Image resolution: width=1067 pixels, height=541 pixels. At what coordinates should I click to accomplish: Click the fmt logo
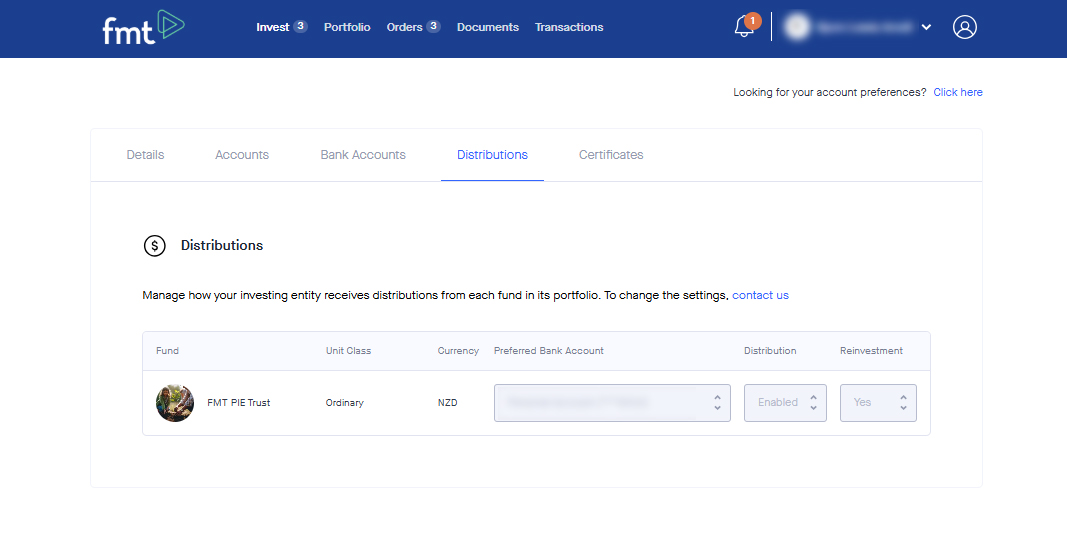coord(143,28)
